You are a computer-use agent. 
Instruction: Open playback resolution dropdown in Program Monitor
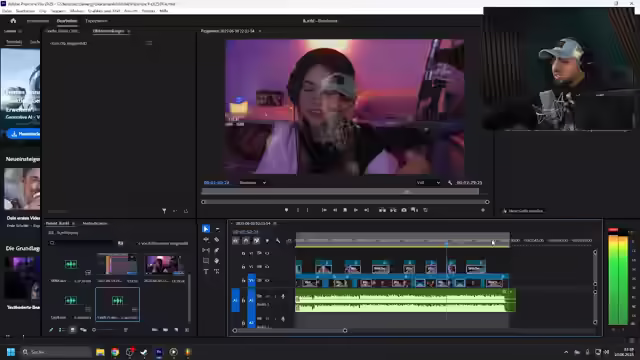428,182
